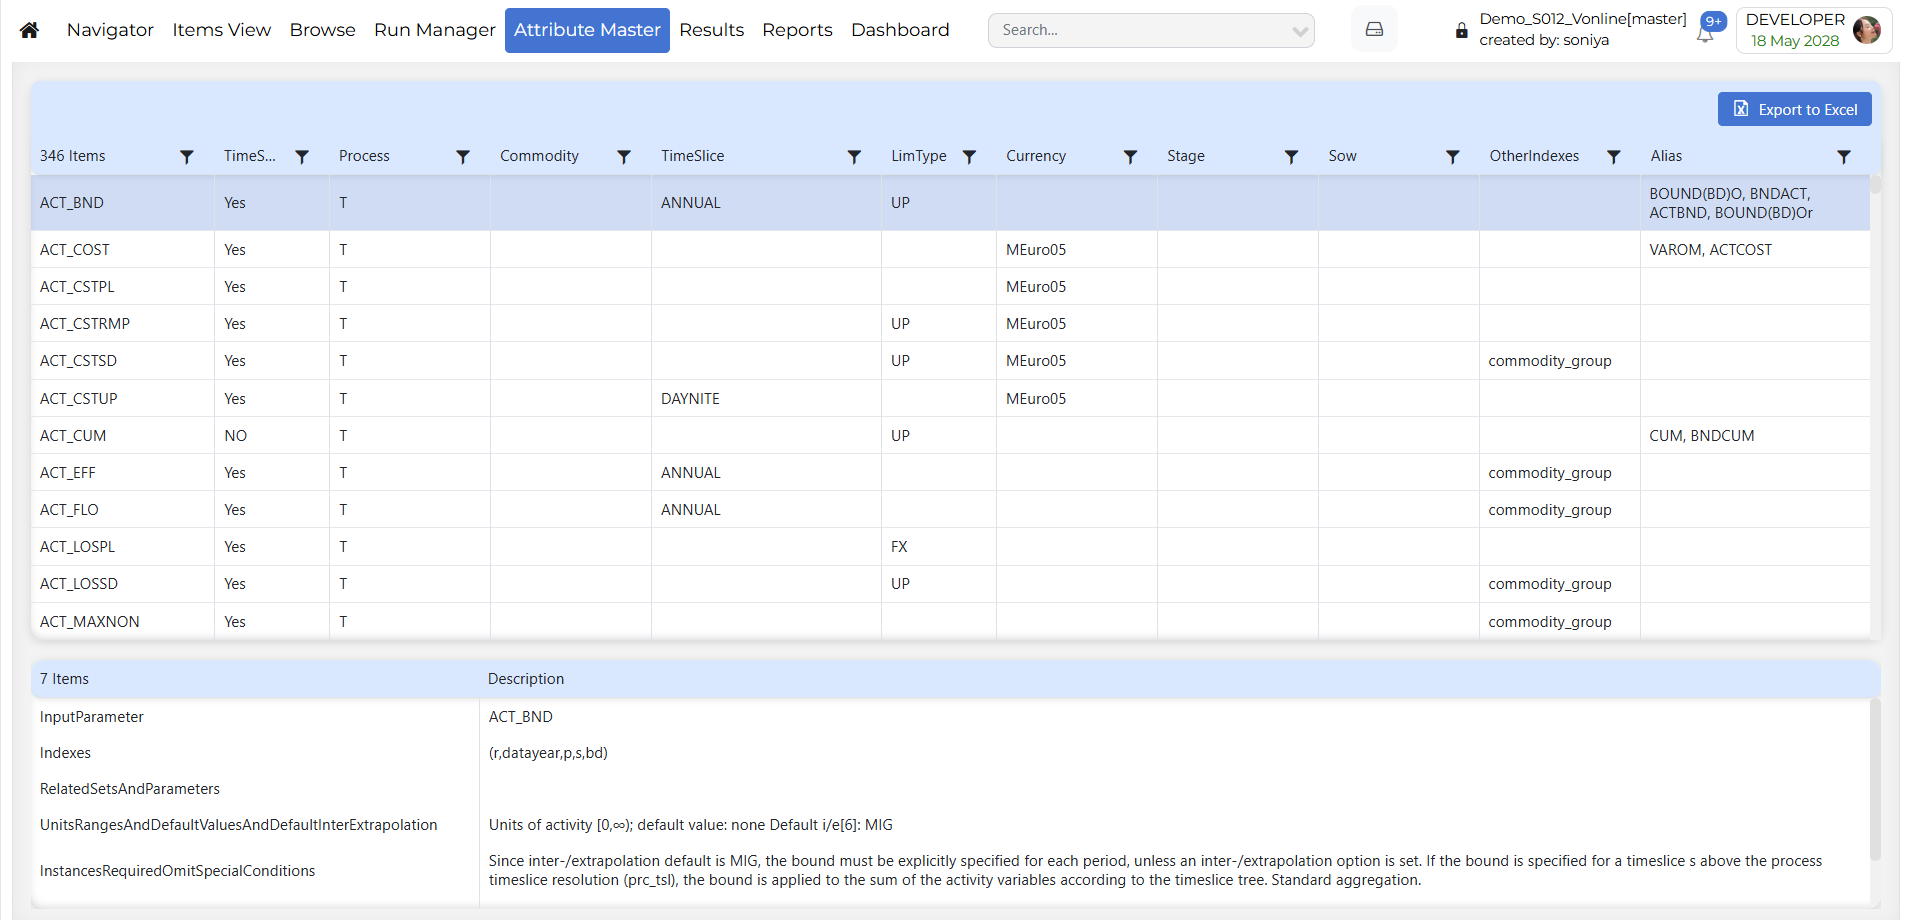Select the Attribute Master tab
Screen dimensions: 1905x920
pos(587,30)
